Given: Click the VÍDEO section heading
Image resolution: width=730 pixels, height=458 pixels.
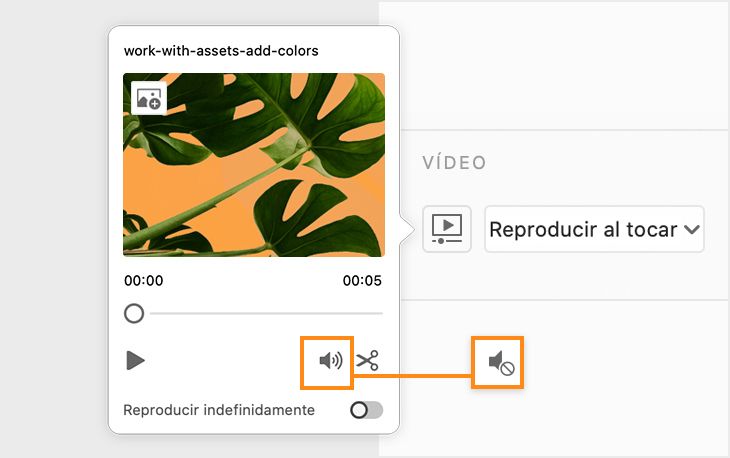Looking at the screenshot, I should click(454, 162).
